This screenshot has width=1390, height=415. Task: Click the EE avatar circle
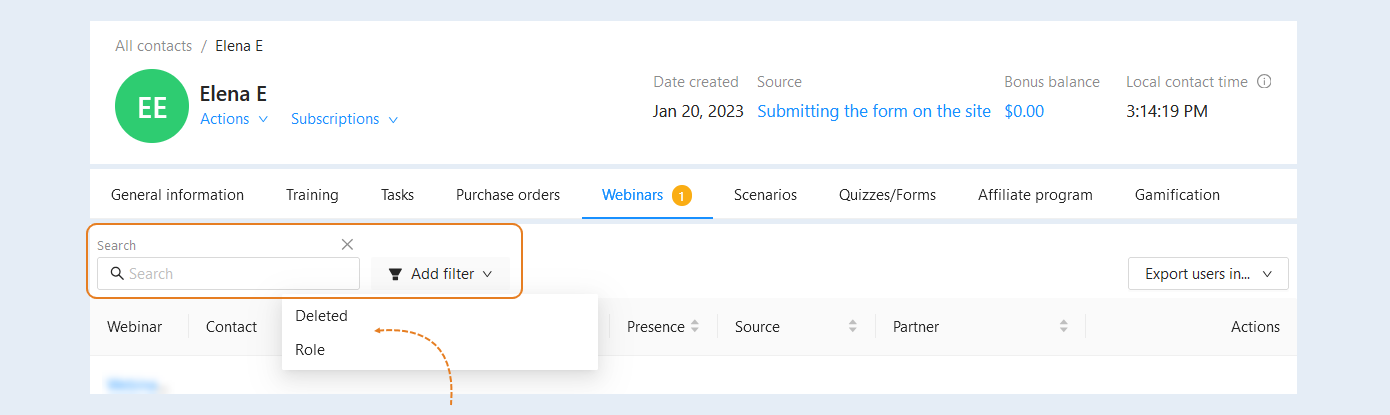coord(152,106)
